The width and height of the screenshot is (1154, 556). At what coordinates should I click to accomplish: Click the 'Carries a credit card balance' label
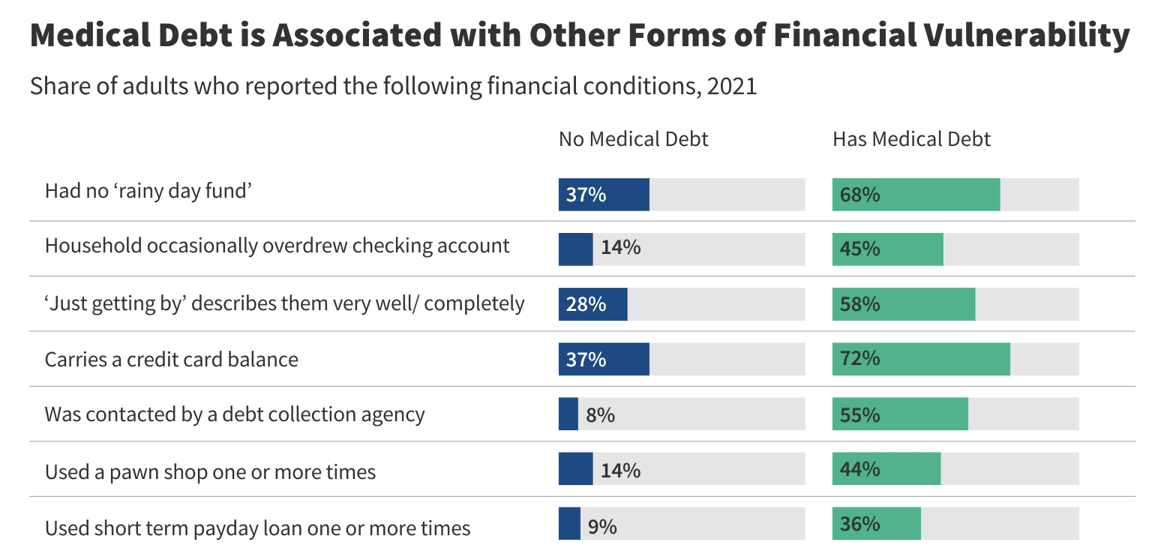click(x=171, y=359)
